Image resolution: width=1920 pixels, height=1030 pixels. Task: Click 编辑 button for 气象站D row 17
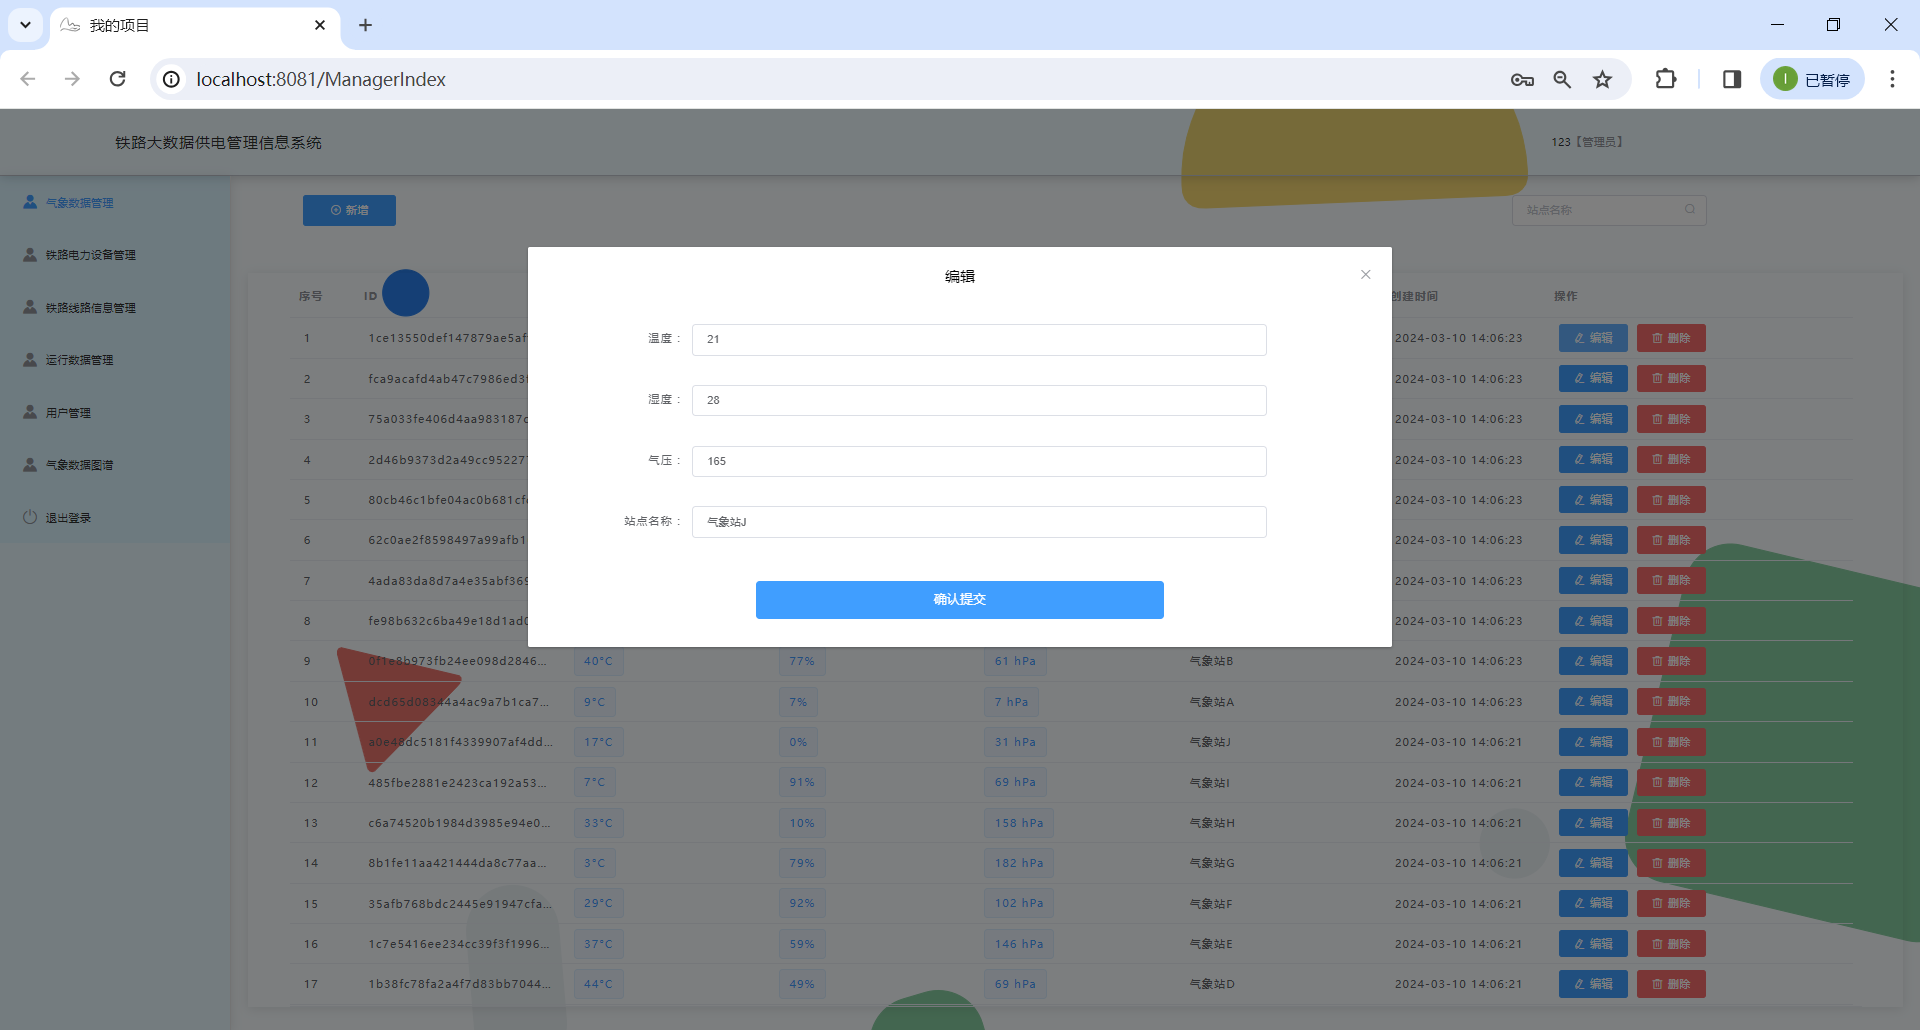[x=1593, y=984]
